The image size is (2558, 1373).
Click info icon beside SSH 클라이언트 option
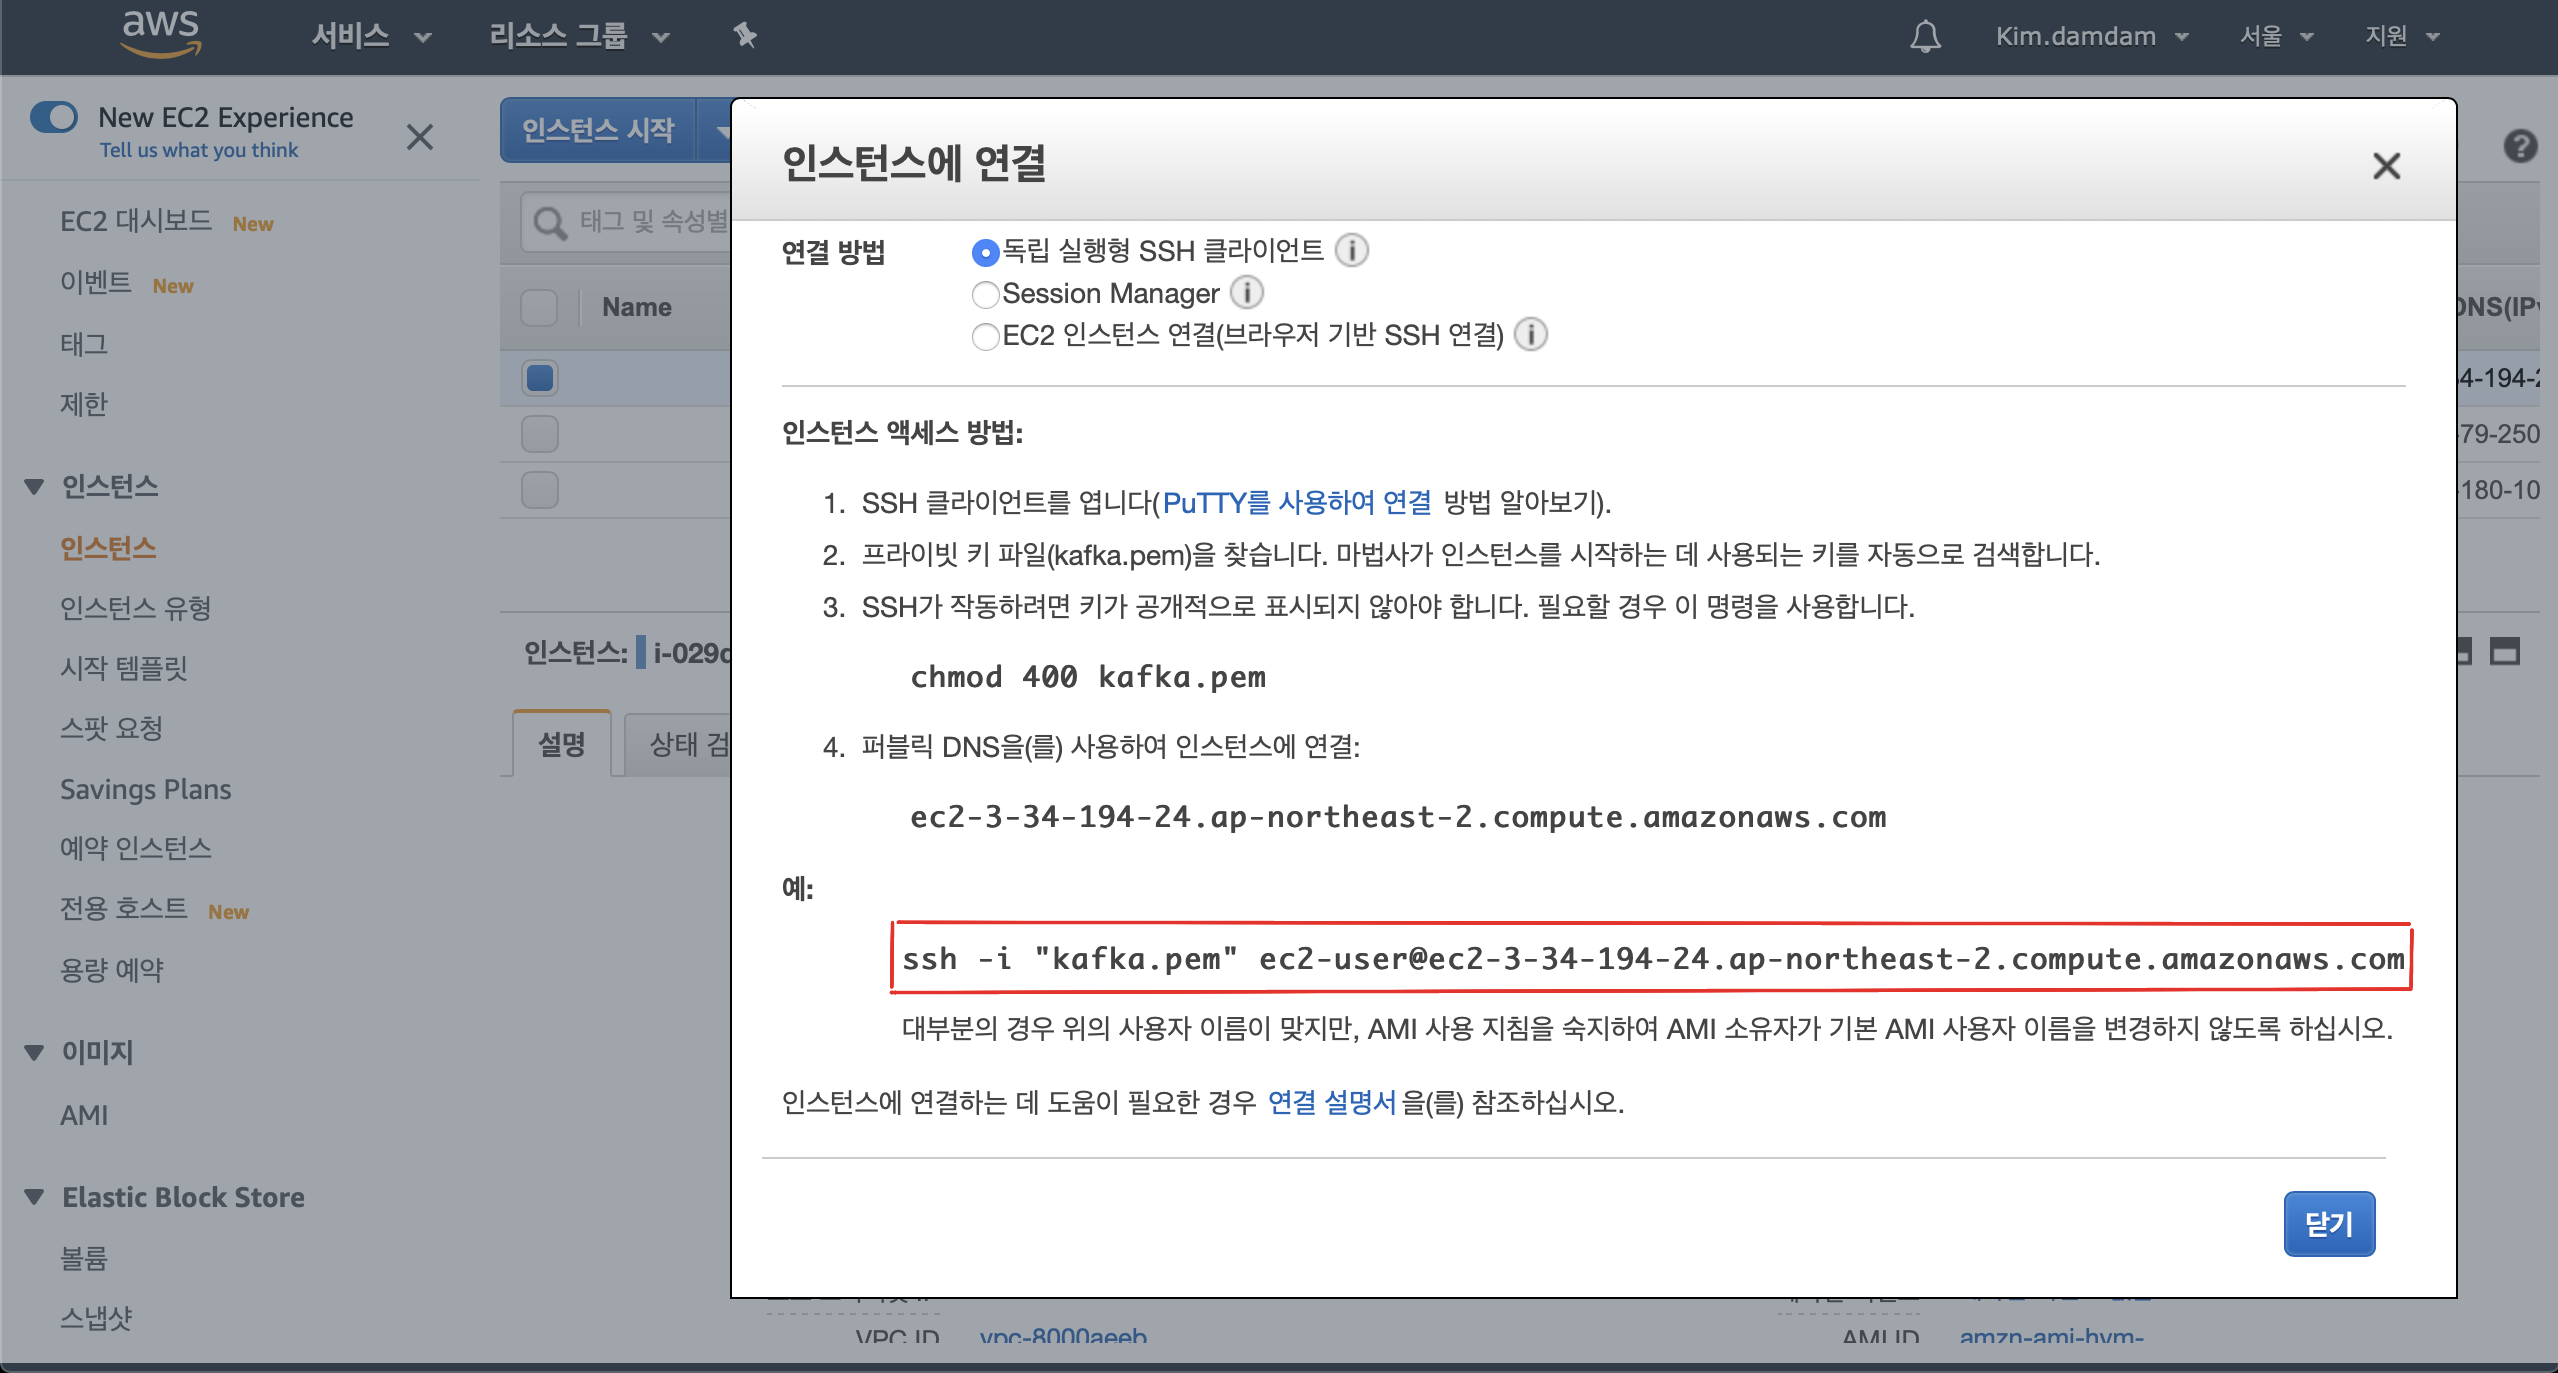[x=1352, y=250]
